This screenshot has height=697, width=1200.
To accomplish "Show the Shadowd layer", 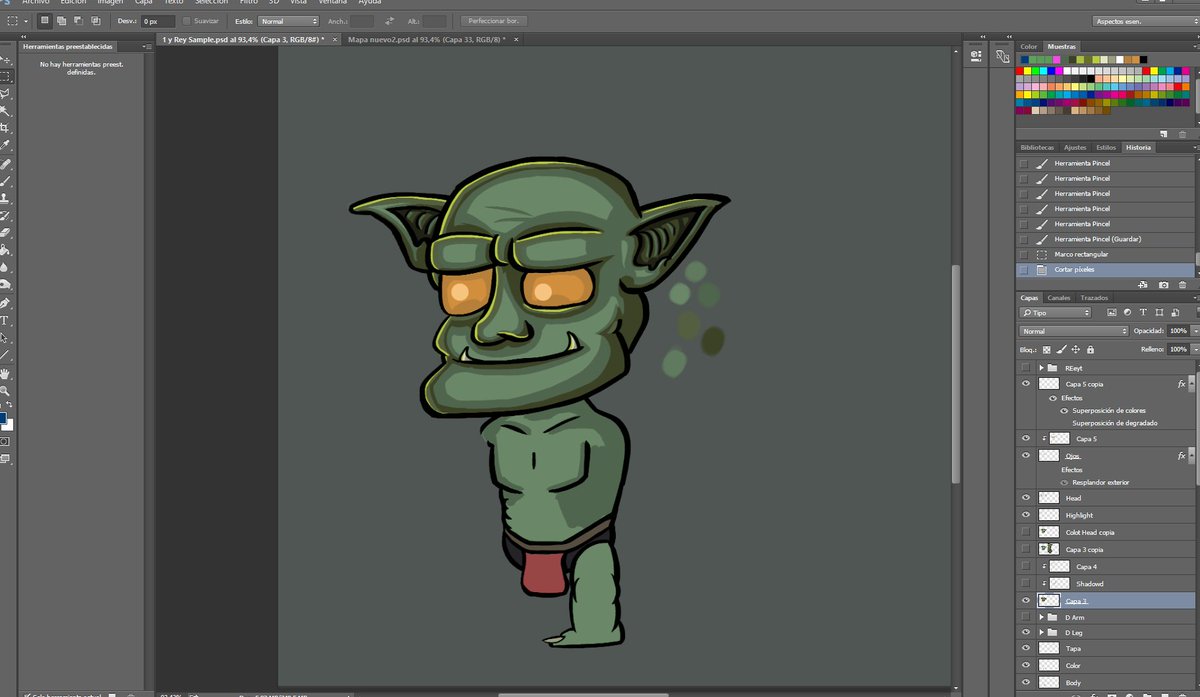I will coord(1025,583).
